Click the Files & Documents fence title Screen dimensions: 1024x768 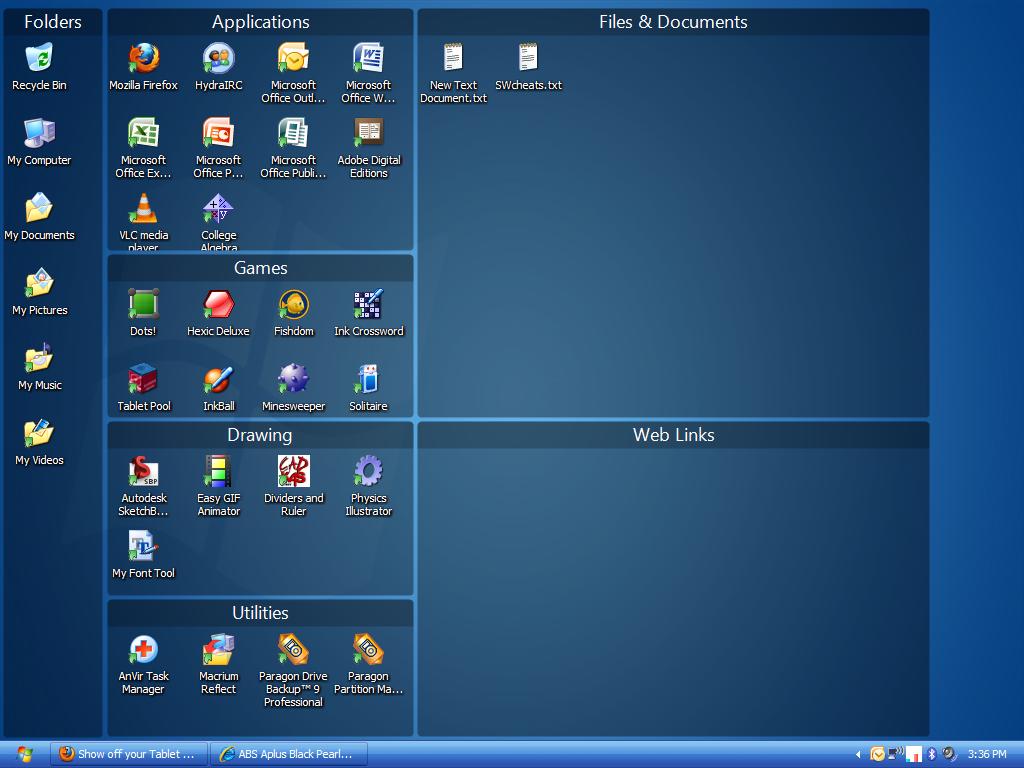click(673, 22)
